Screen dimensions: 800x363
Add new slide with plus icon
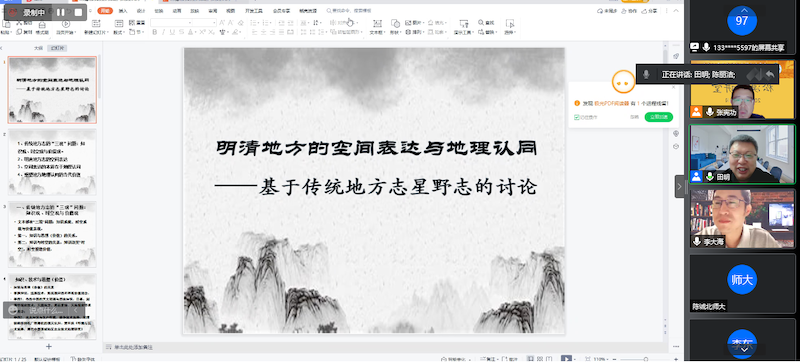[49, 346]
